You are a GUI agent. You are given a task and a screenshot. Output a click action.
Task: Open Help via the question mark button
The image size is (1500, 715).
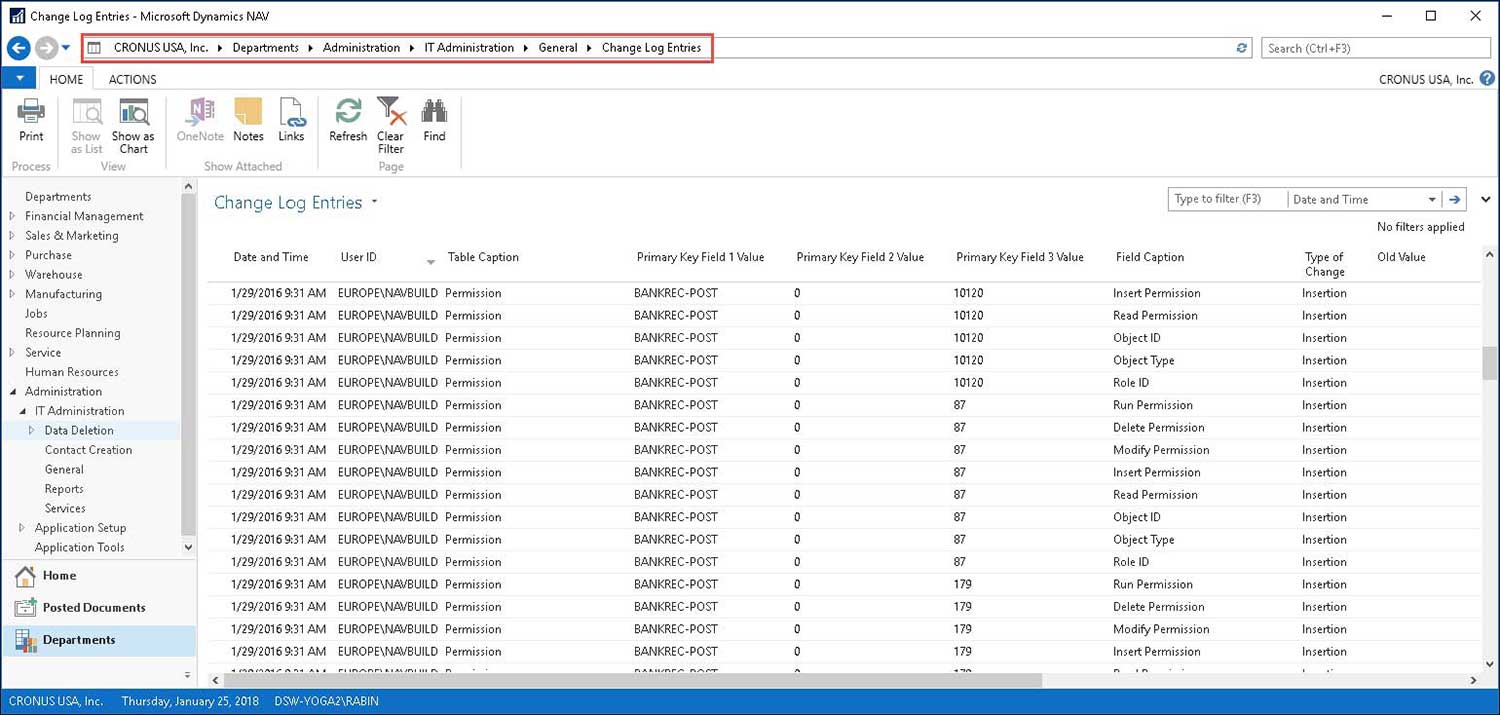(1489, 78)
